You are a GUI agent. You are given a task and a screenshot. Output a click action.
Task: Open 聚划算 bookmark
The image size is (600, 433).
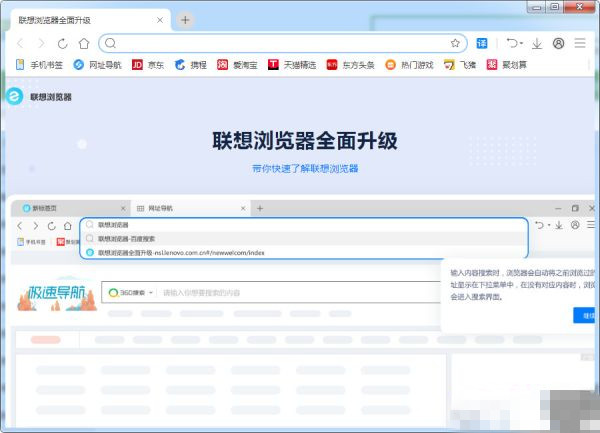pos(506,65)
